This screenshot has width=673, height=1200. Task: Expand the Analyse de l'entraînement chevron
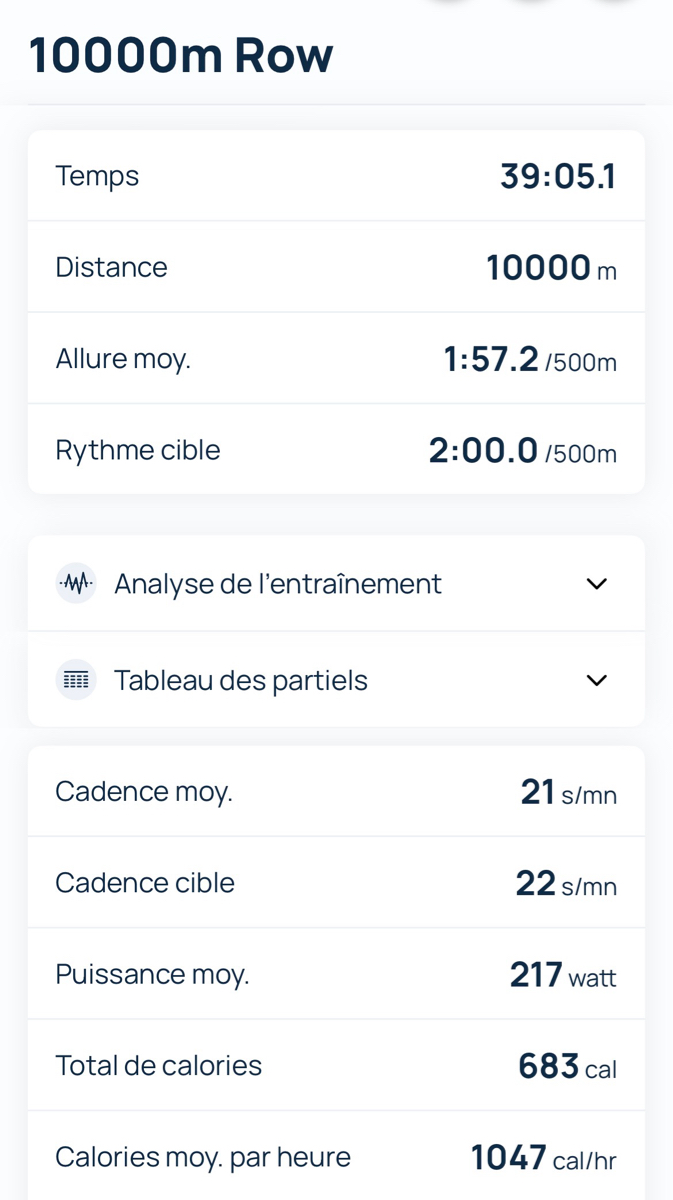point(596,583)
